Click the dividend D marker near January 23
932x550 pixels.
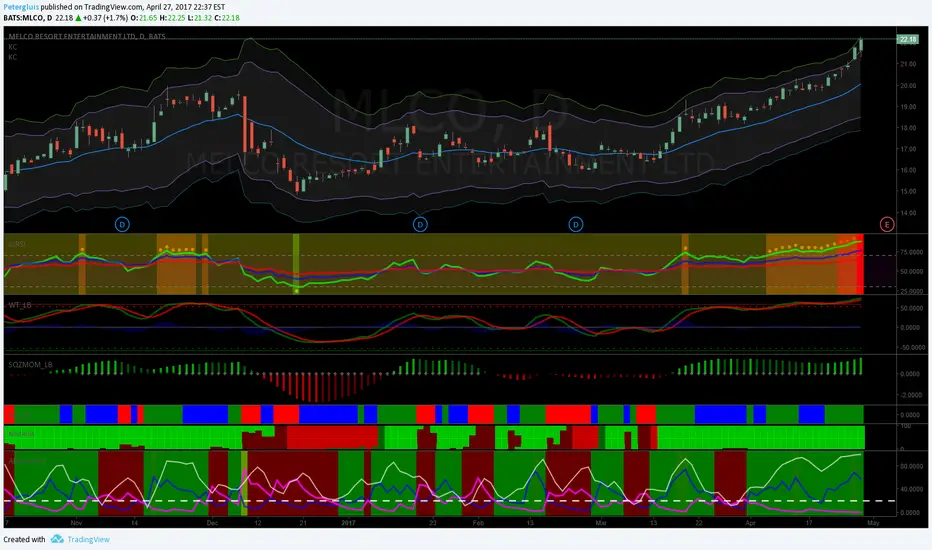point(420,224)
